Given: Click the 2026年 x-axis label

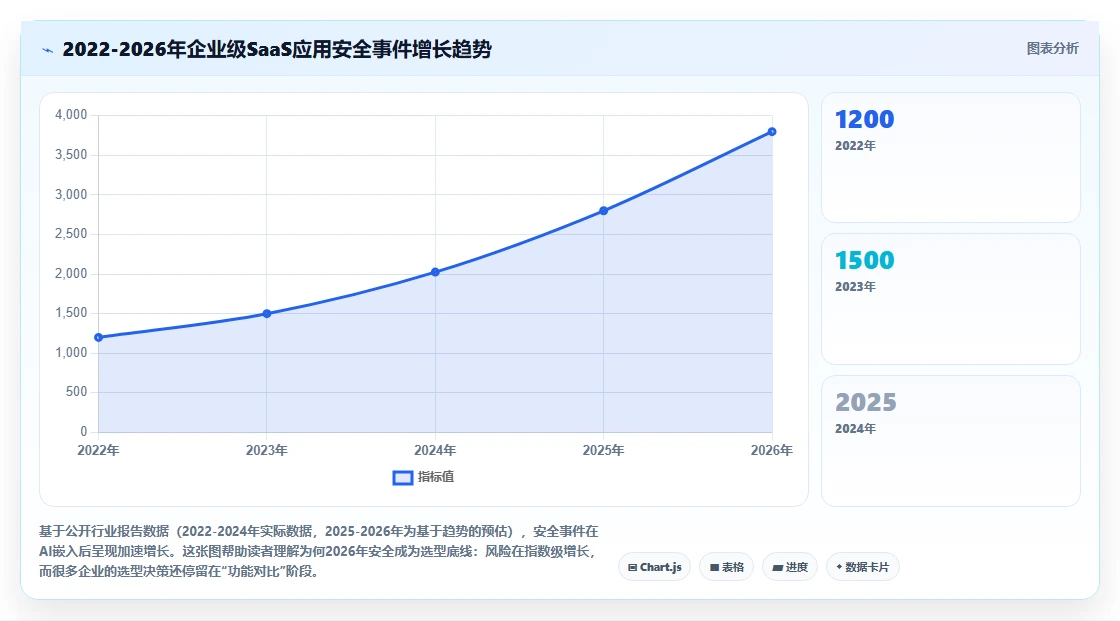Looking at the screenshot, I should point(771,450).
